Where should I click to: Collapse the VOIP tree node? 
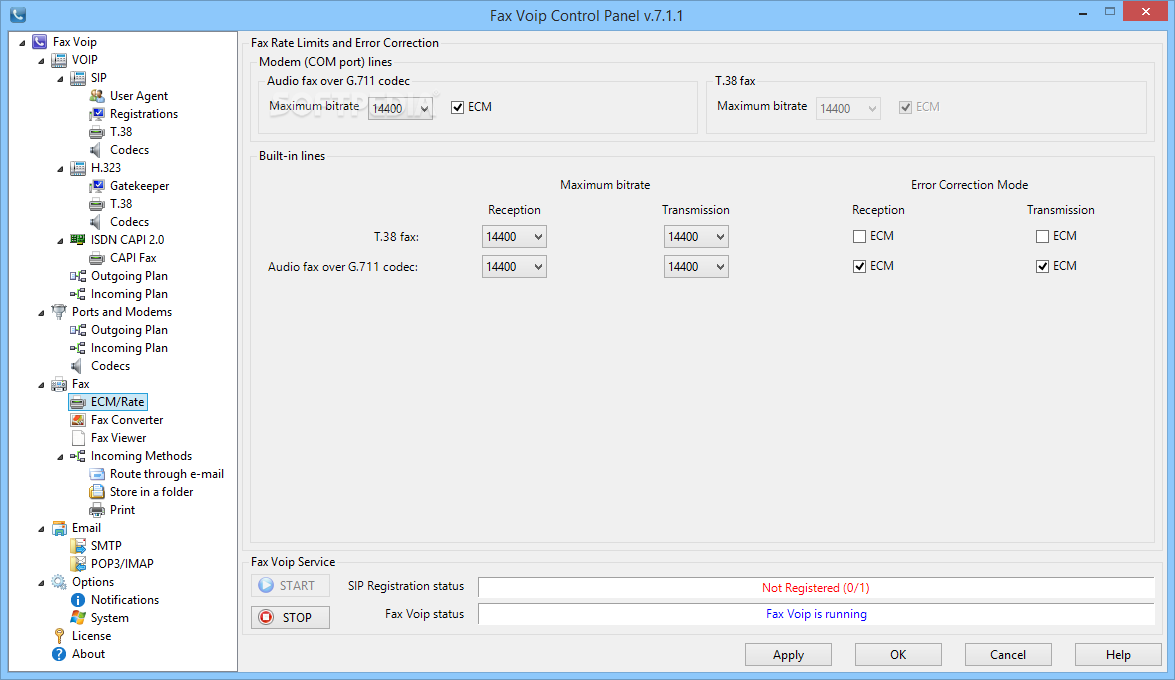(x=41, y=61)
